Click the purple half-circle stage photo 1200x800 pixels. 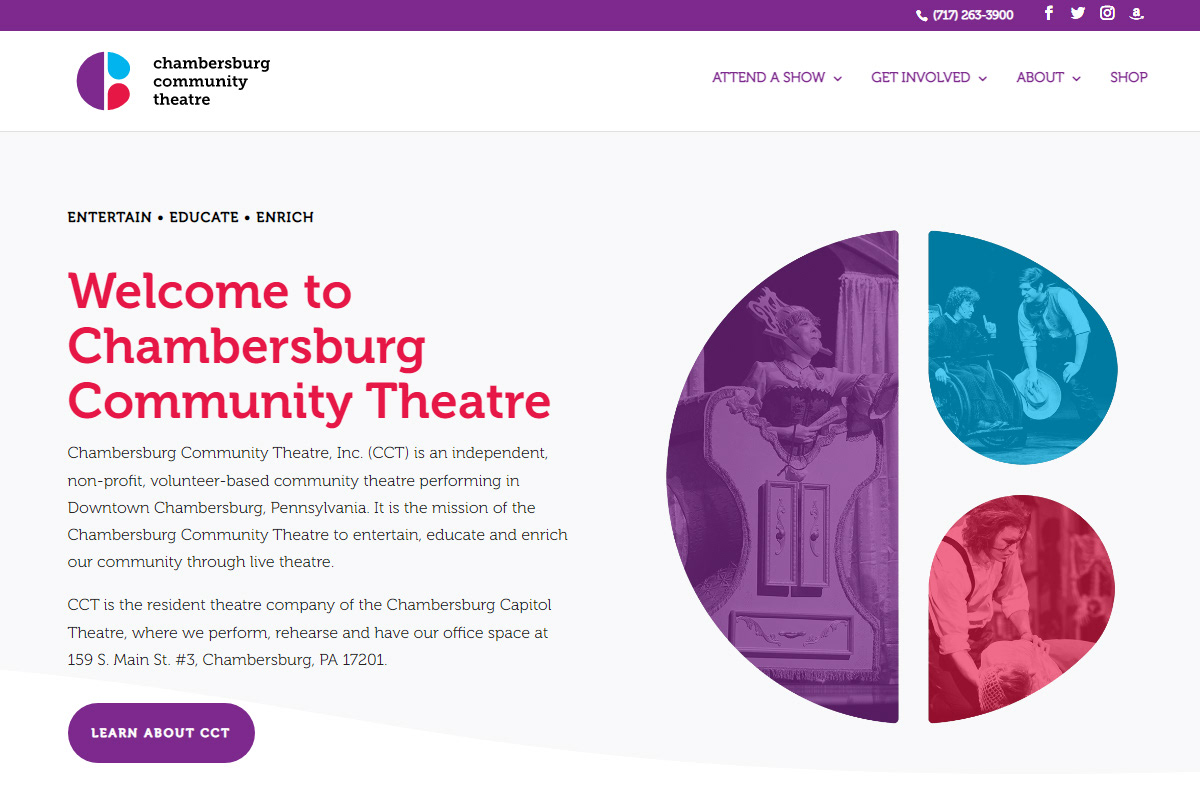[783, 477]
